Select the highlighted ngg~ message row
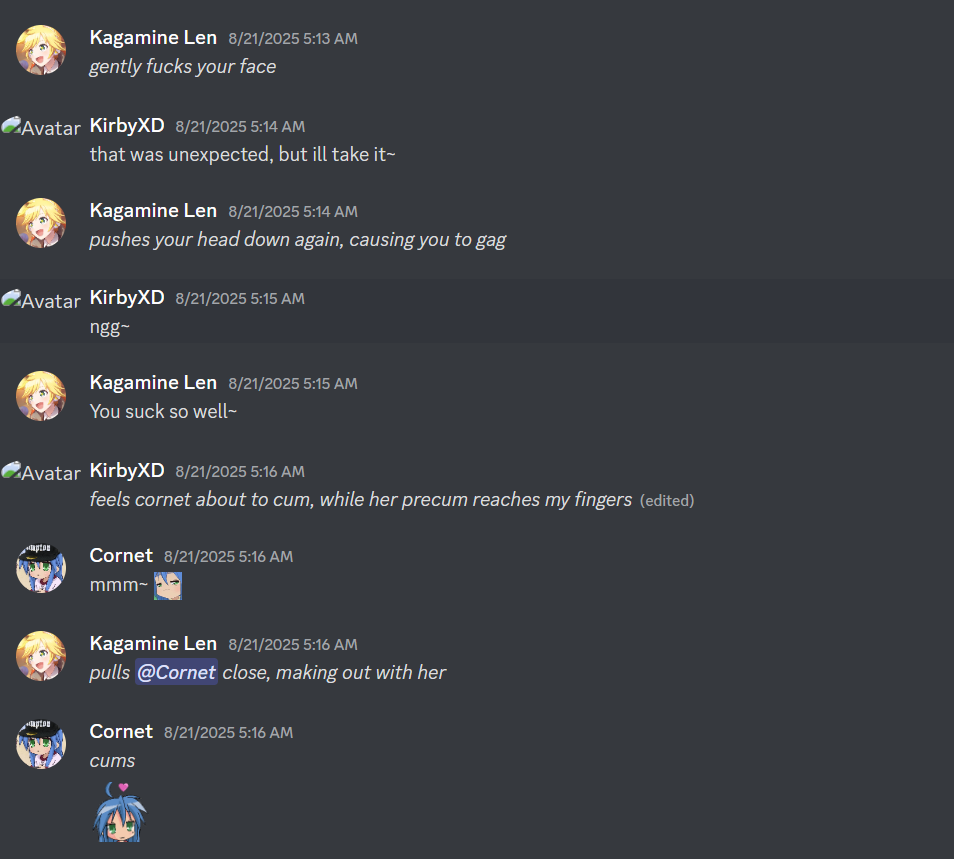954x859 pixels. [x=477, y=311]
